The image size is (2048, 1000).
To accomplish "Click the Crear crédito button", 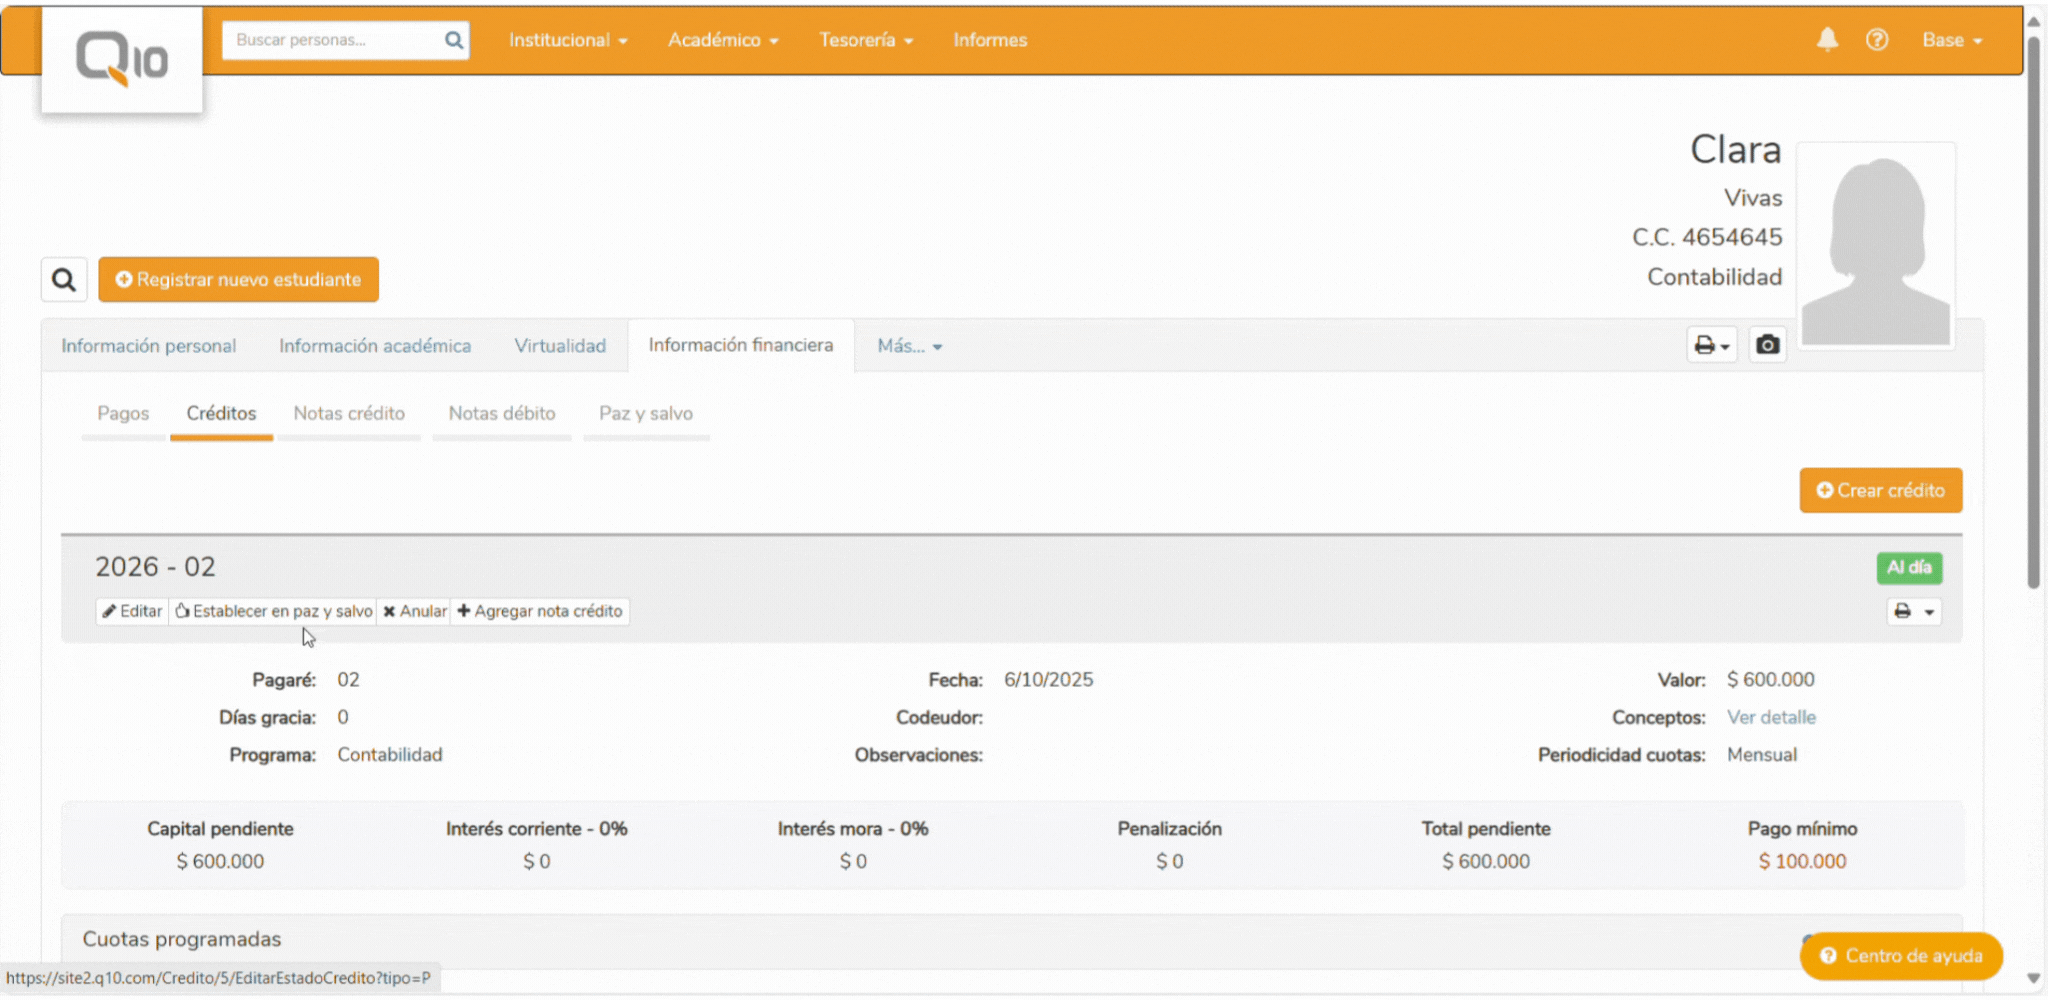I will [1880, 491].
